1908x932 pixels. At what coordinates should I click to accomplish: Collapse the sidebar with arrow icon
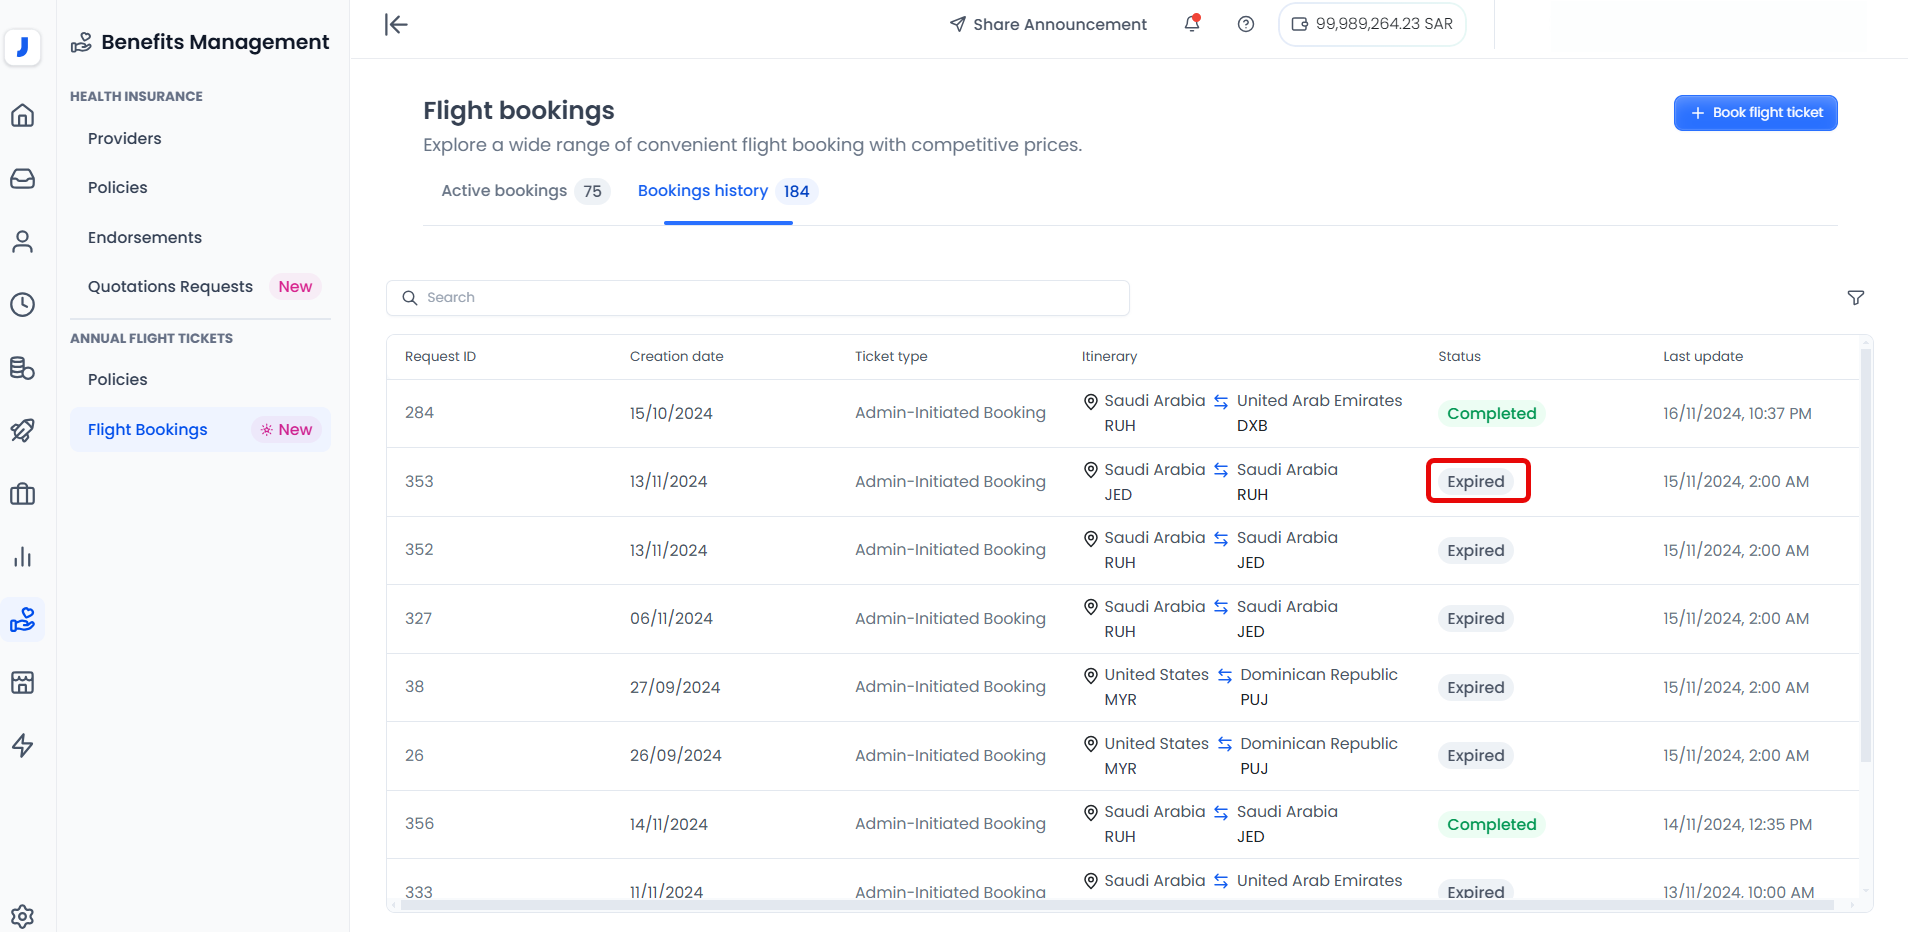click(x=396, y=24)
